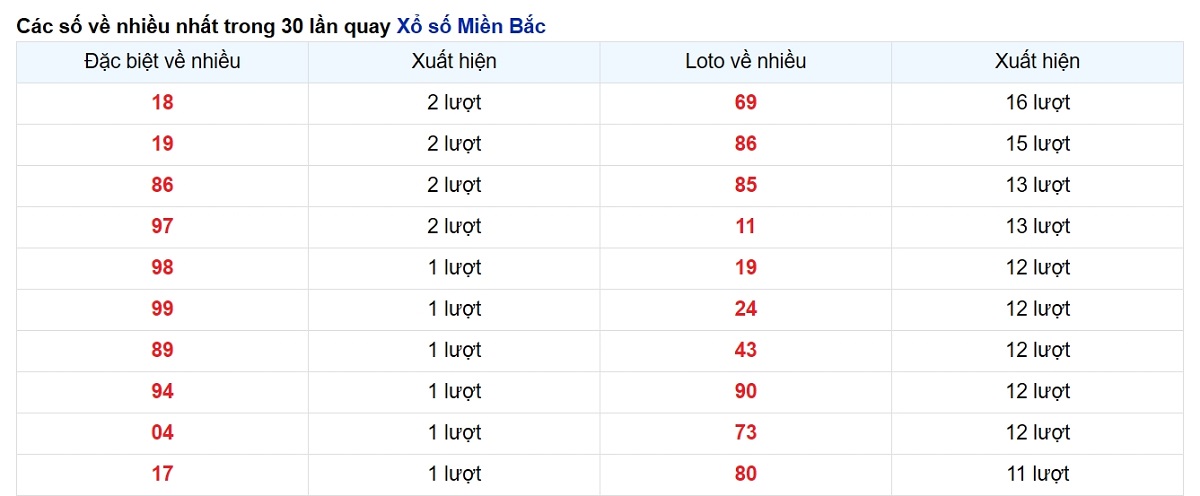Open the Xổ số Miền Bắc link
Viewport: 1200px width, 496px height.
pos(471,26)
